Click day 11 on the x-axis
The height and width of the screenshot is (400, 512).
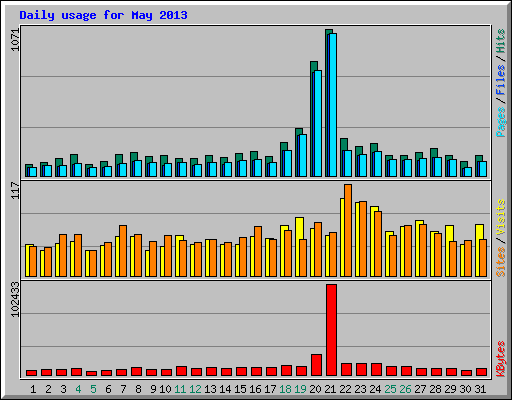(180, 389)
